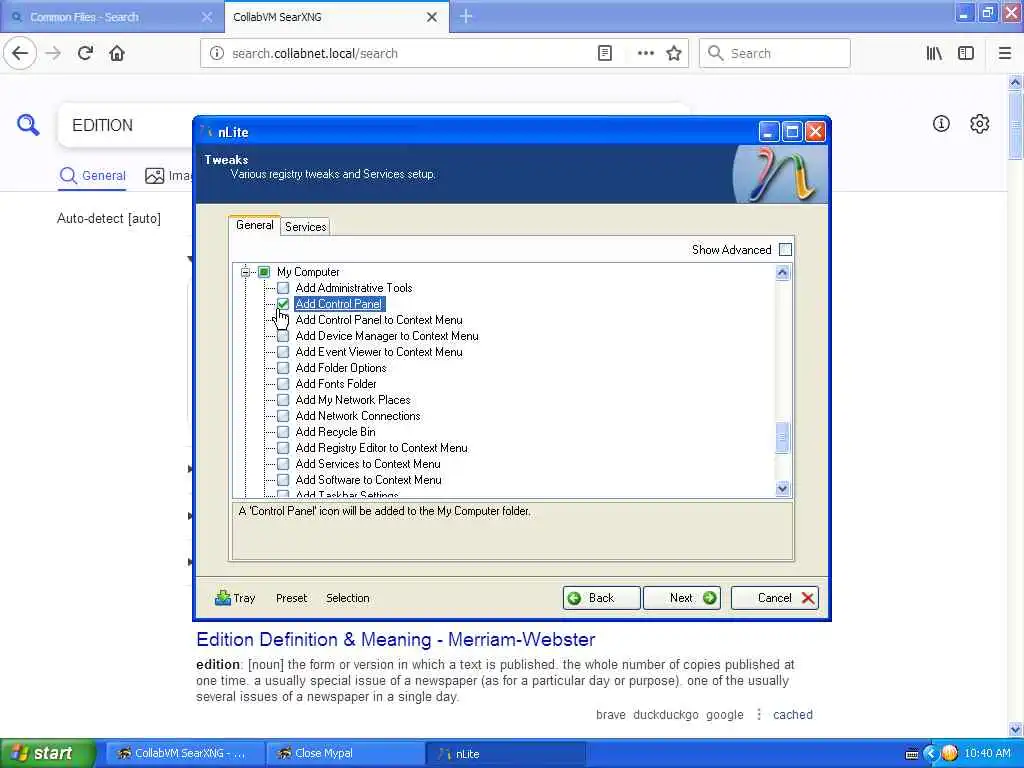The width and height of the screenshot is (1024, 768).
Task: Reload the page with refresh icon
Action: pos(85,53)
